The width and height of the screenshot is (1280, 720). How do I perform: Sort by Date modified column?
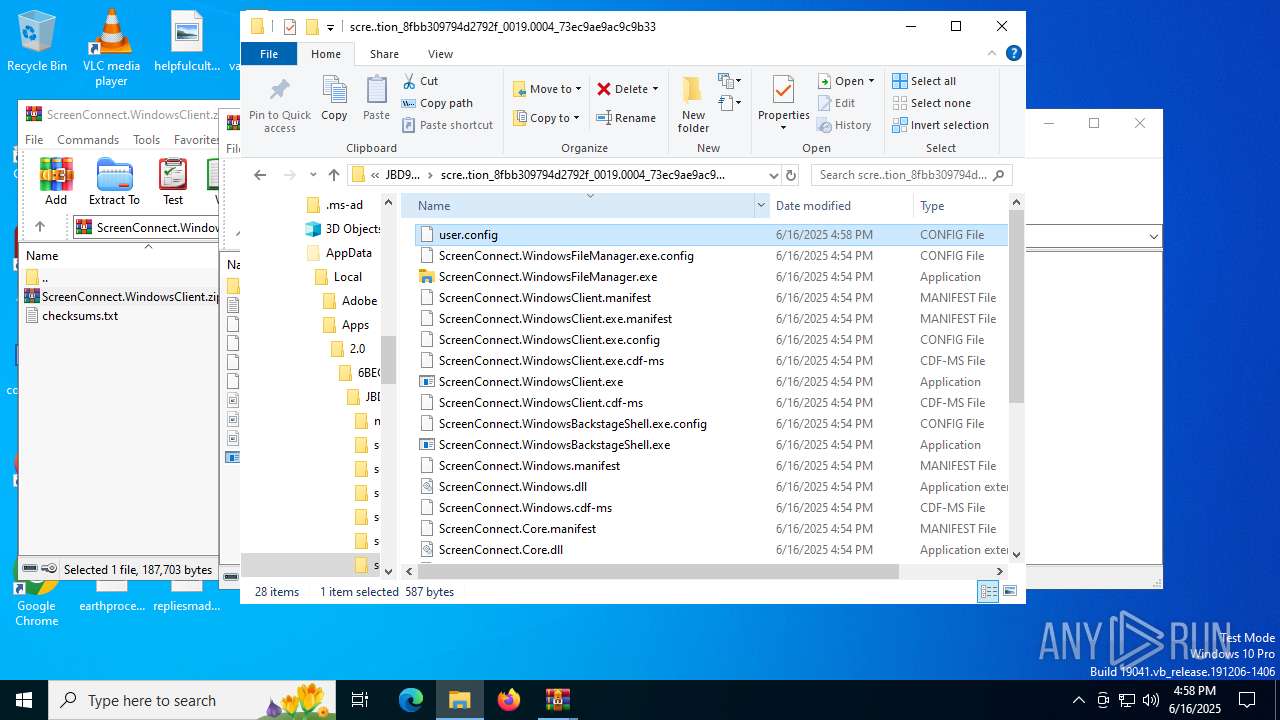[x=840, y=205]
